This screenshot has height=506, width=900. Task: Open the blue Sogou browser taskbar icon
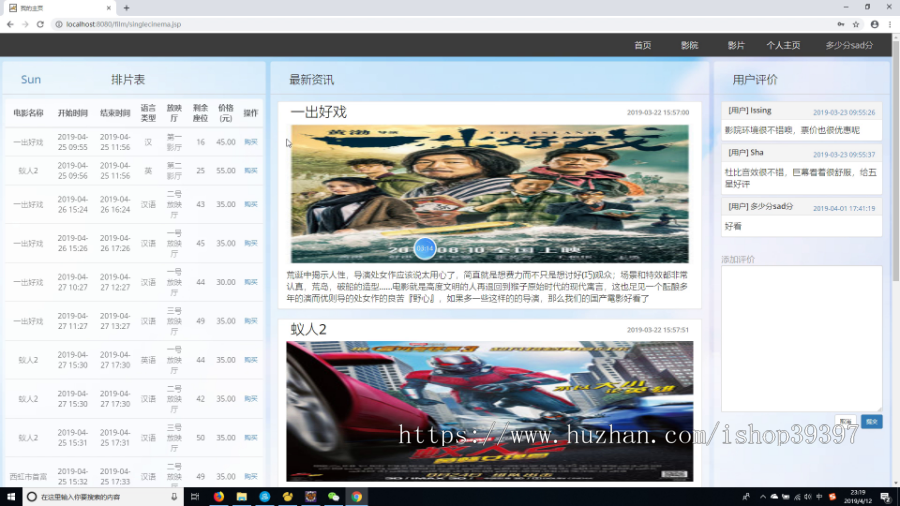[x=265, y=497]
